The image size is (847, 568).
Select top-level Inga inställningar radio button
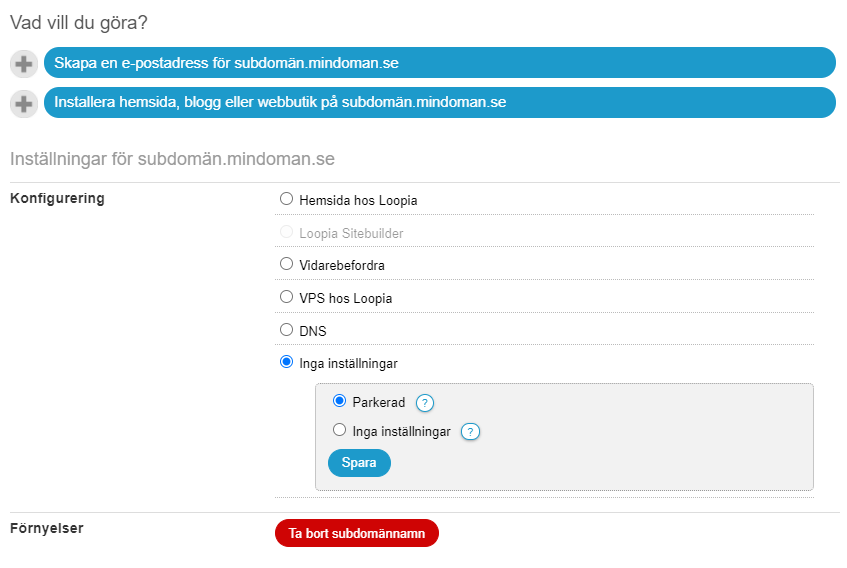click(286, 362)
